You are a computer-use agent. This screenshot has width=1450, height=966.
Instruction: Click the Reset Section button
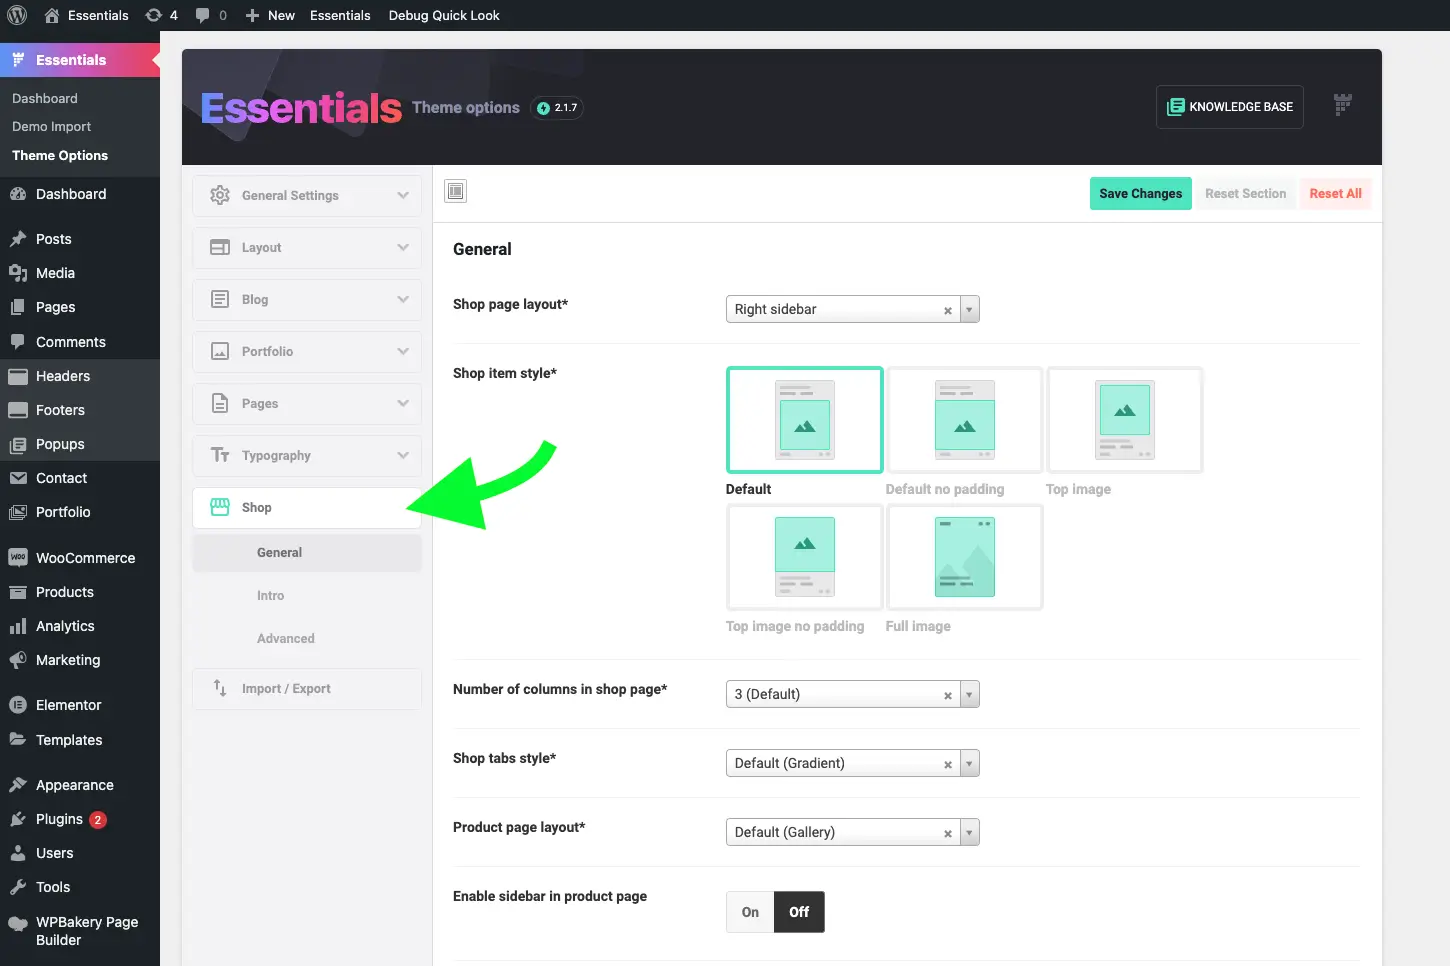pos(1245,194)
